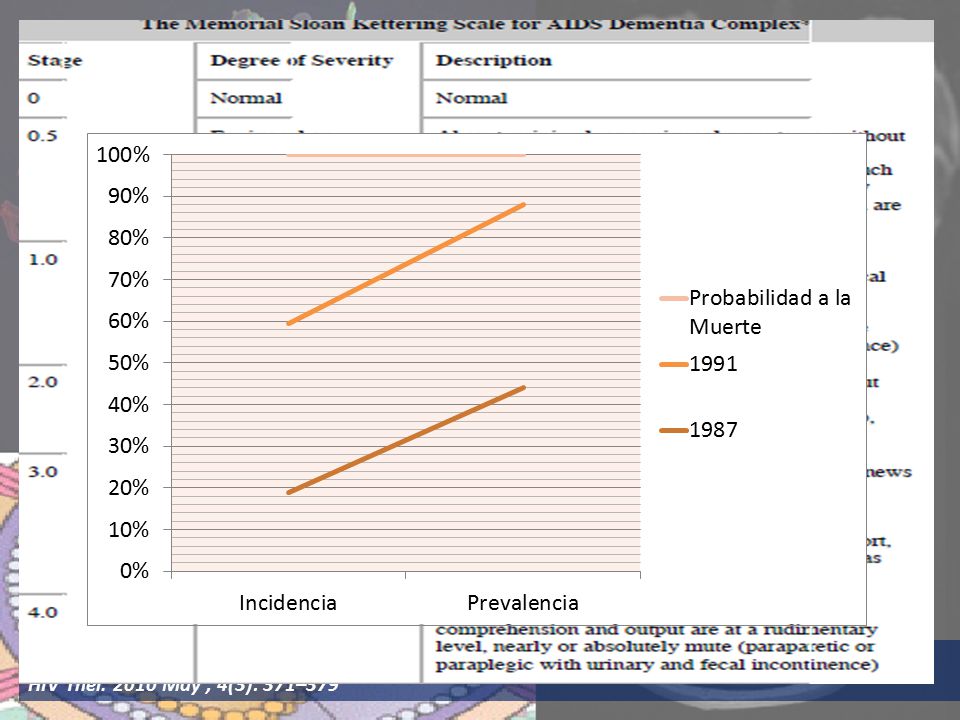The width and height of the screenshot is (960, 720).
Task: Click the 10% axis label
Action: click(x=129, y=530)
